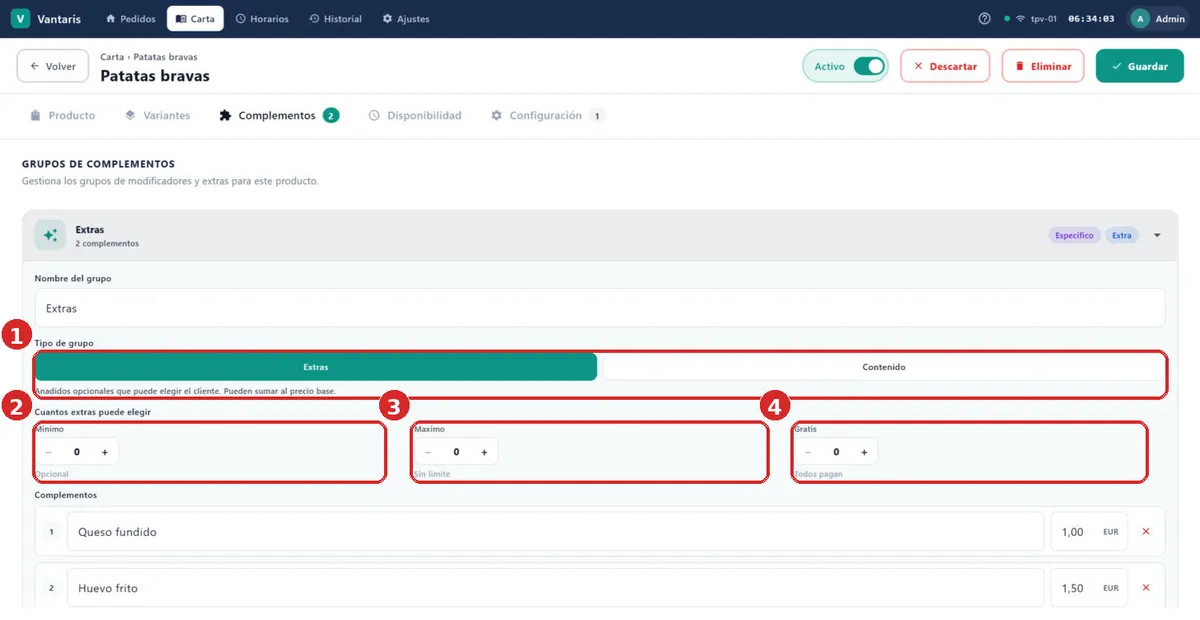Screen dimensions: 1200x620
Task: Click the Vantaris logo icon
Action: click(x=20, y=19)
